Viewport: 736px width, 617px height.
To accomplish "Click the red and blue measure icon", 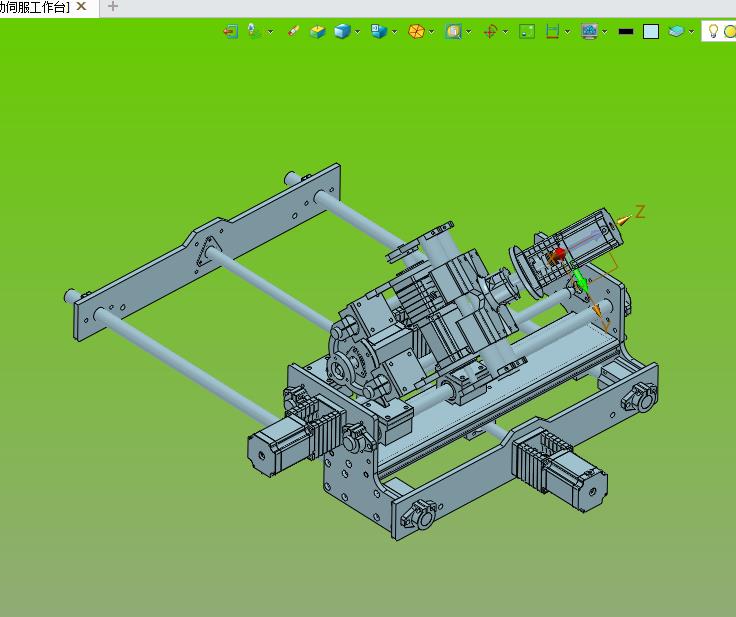I will (552, 31).
